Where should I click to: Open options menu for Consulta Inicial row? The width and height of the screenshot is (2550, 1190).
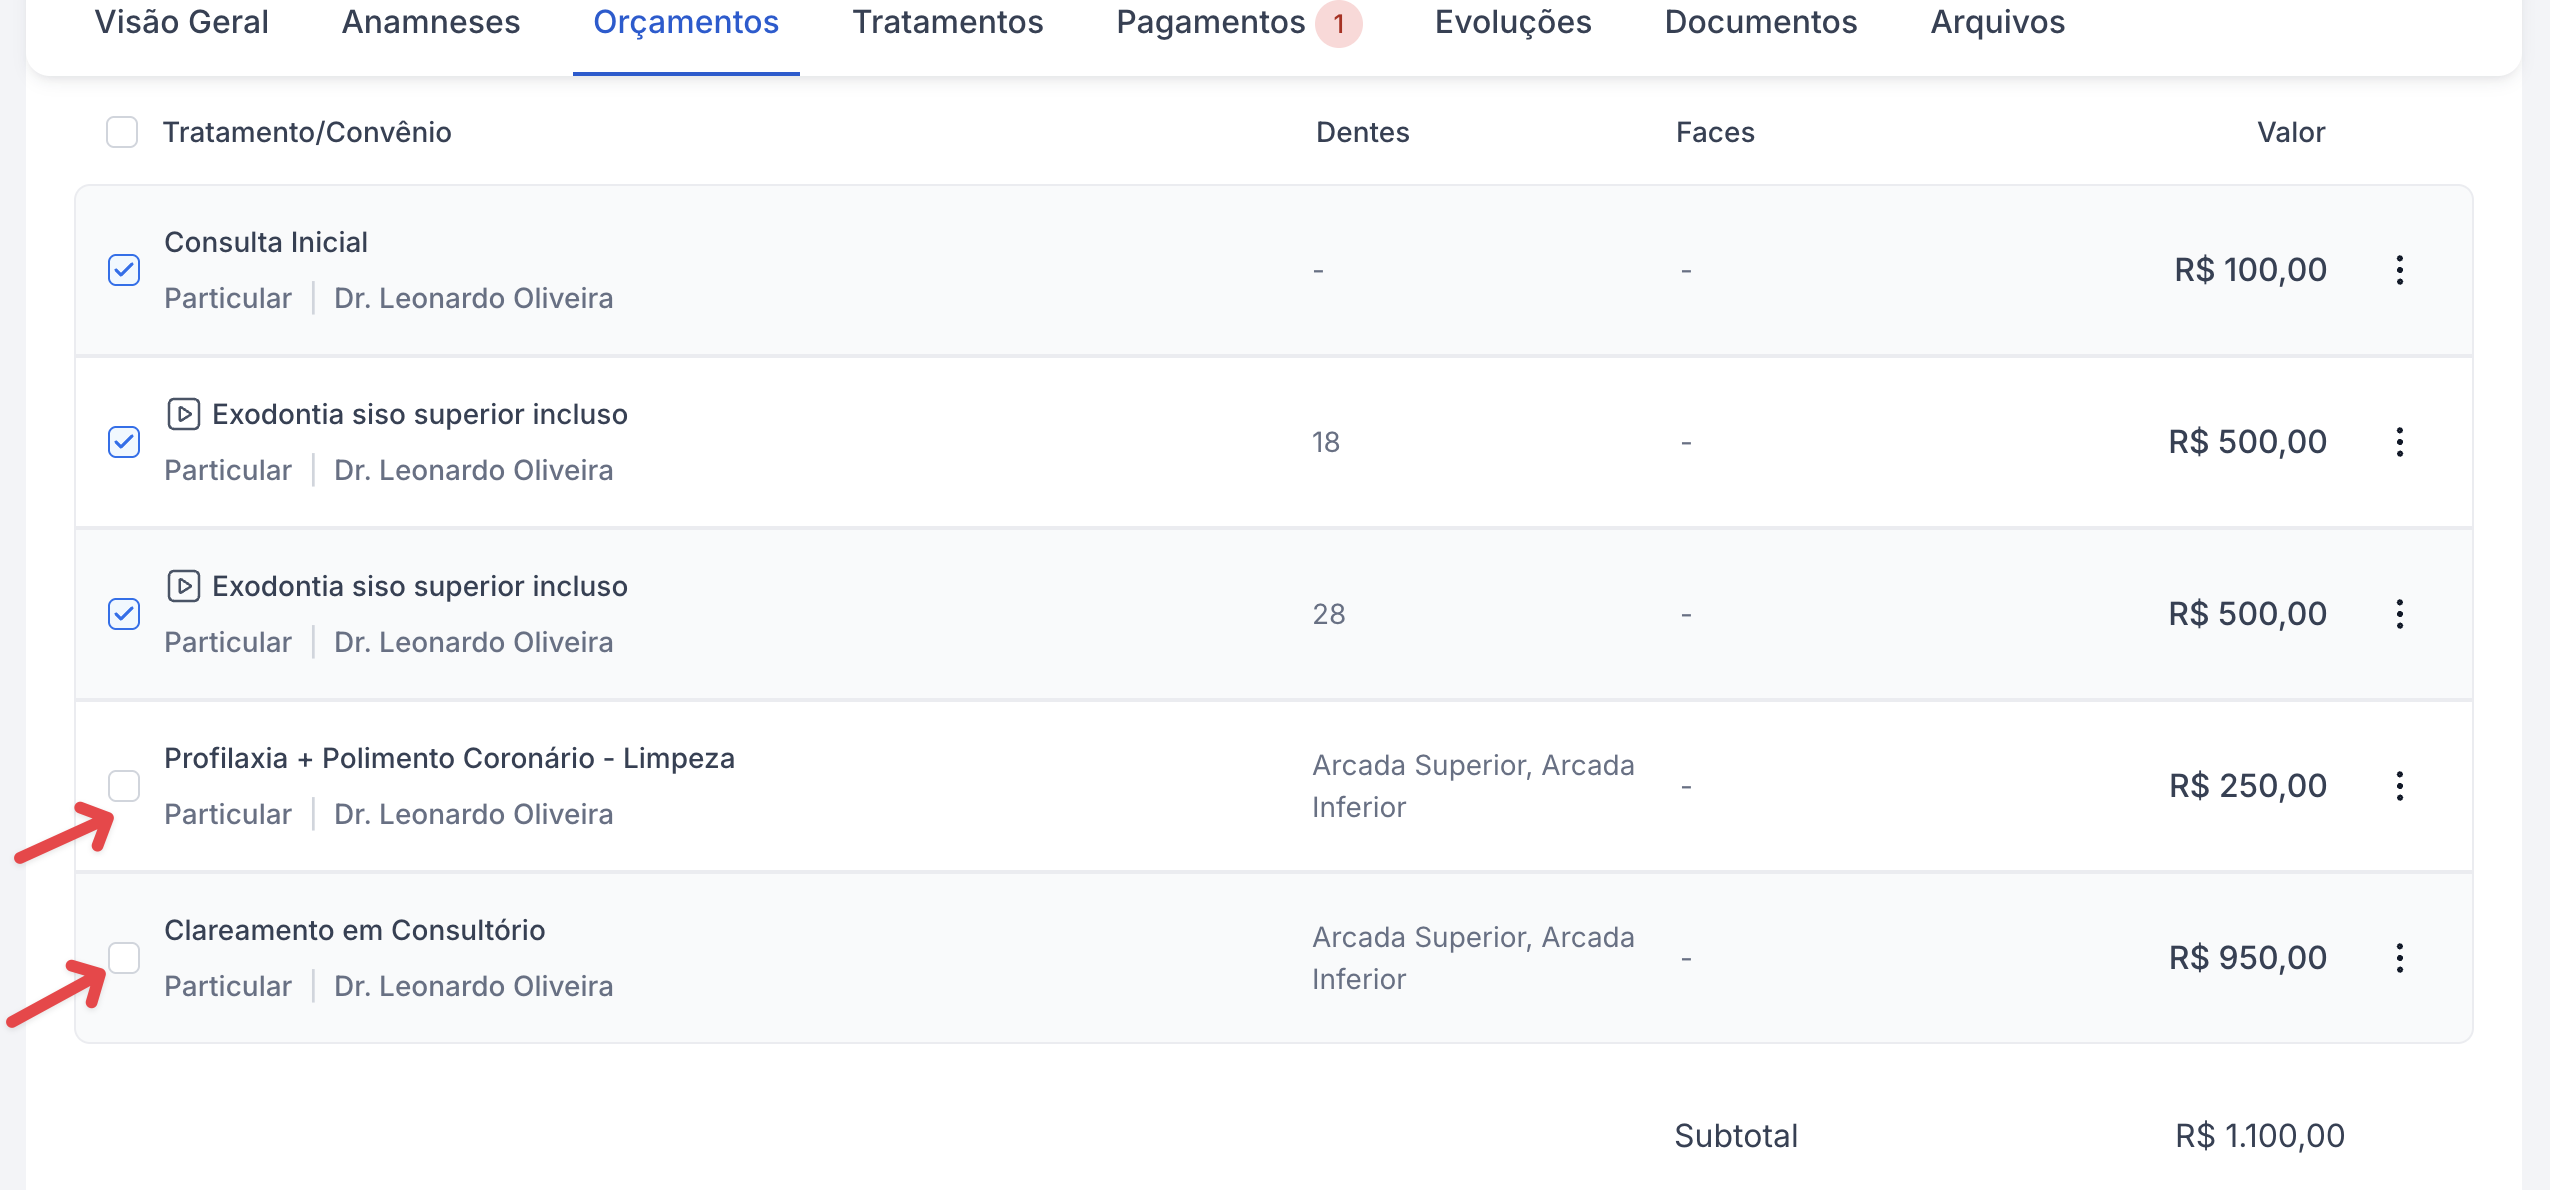click(x=2399, y=270)
